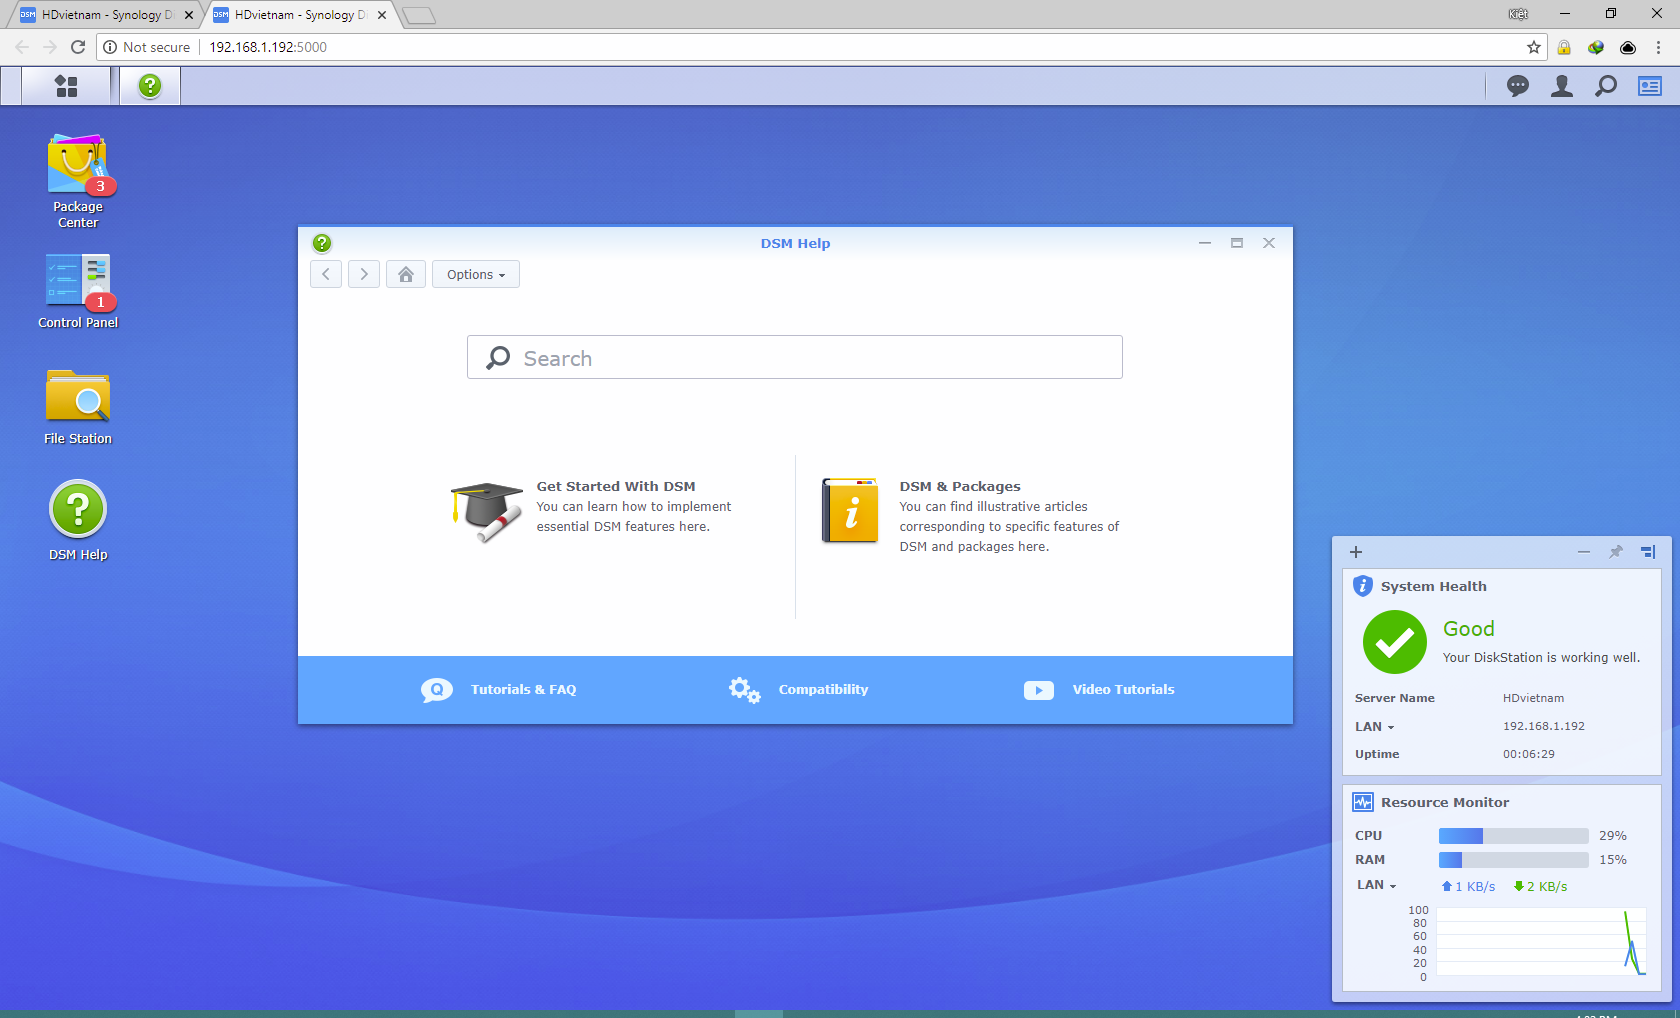
Task: Click the CPU usage bar
Action: (1513, 836)
